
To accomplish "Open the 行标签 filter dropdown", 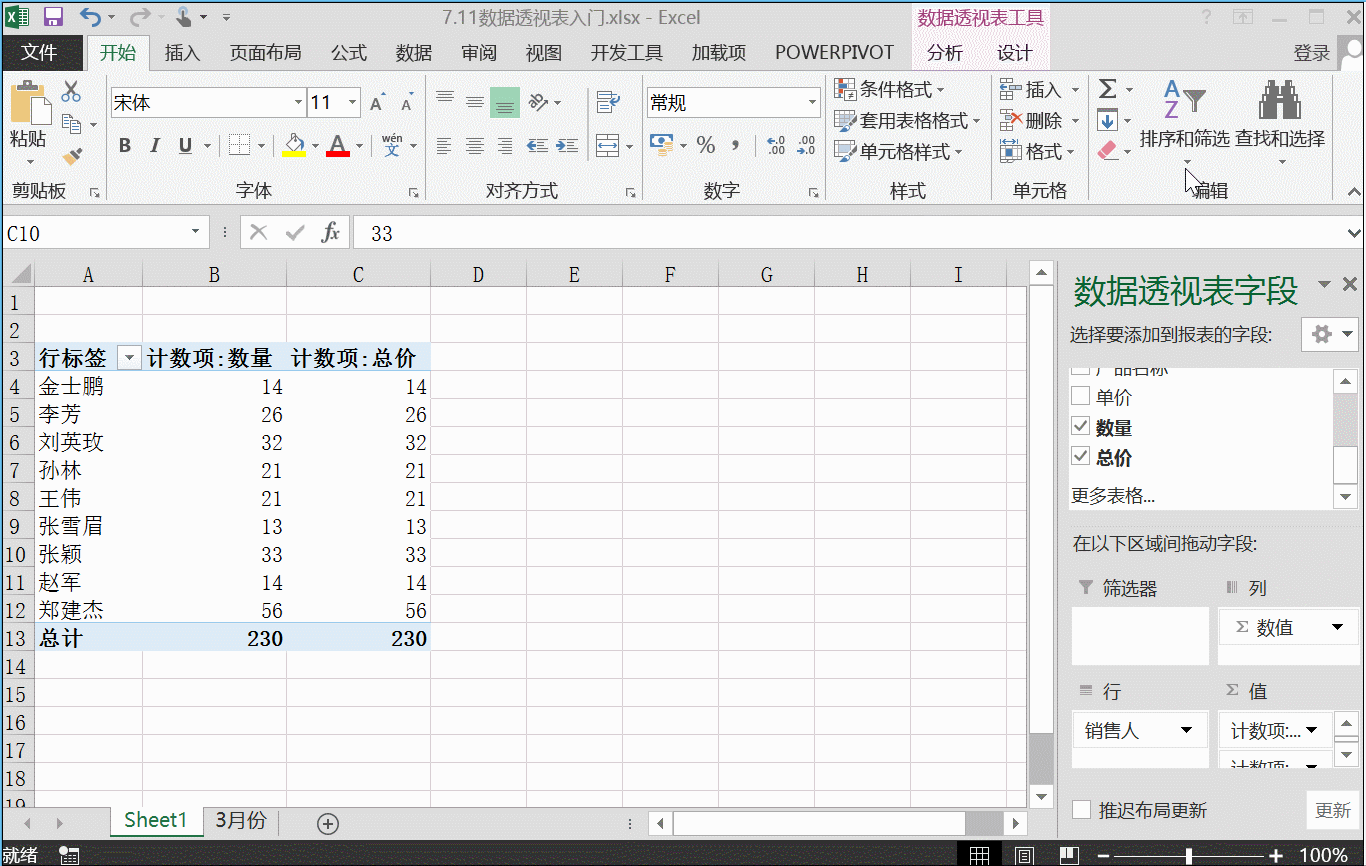I will [x=129, y=357].
